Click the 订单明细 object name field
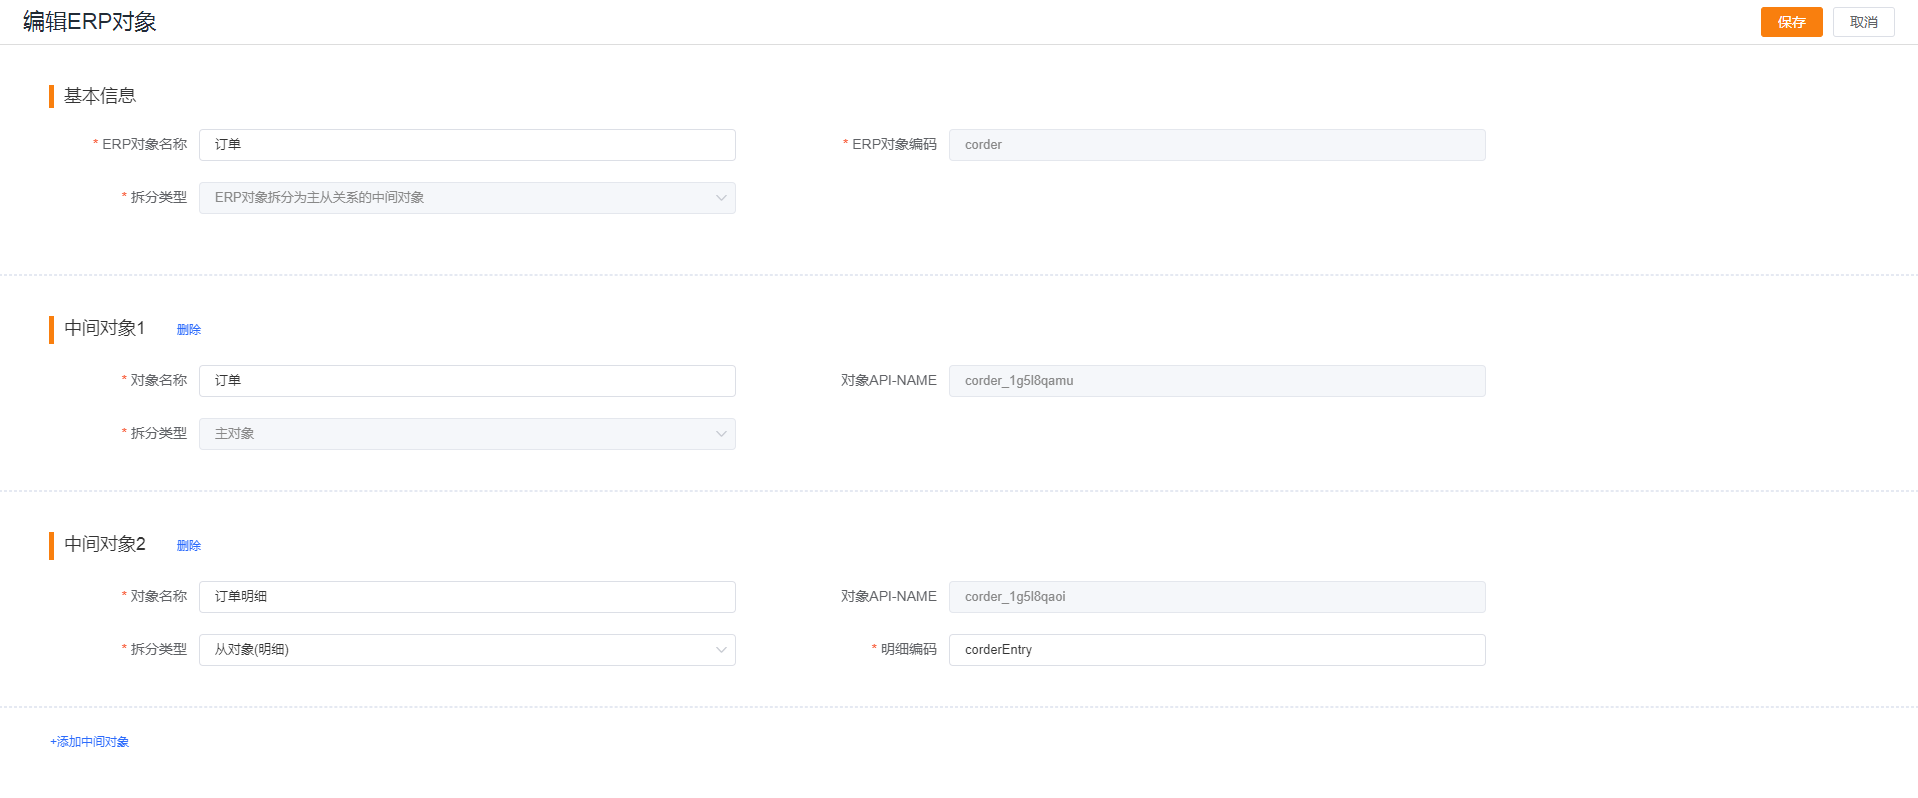Viewport: 1918px width, 798px height. coord(467,597)
